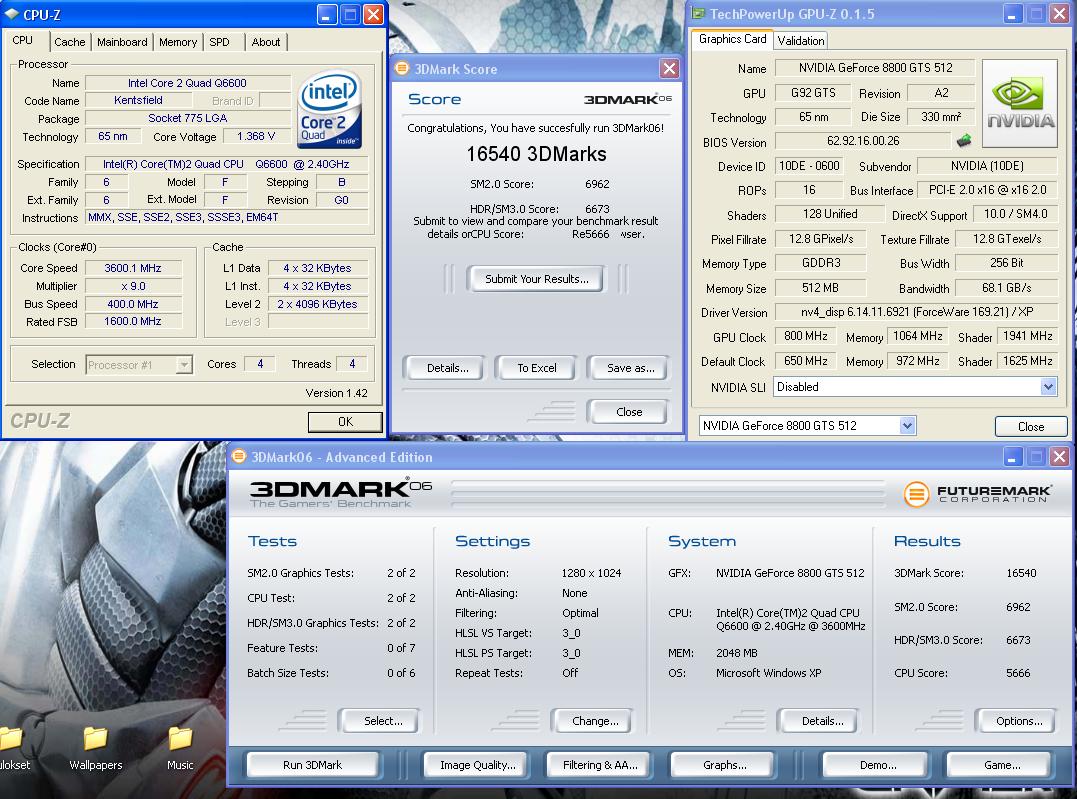Click the Graphs button in 3DMark06

[724, 765]
